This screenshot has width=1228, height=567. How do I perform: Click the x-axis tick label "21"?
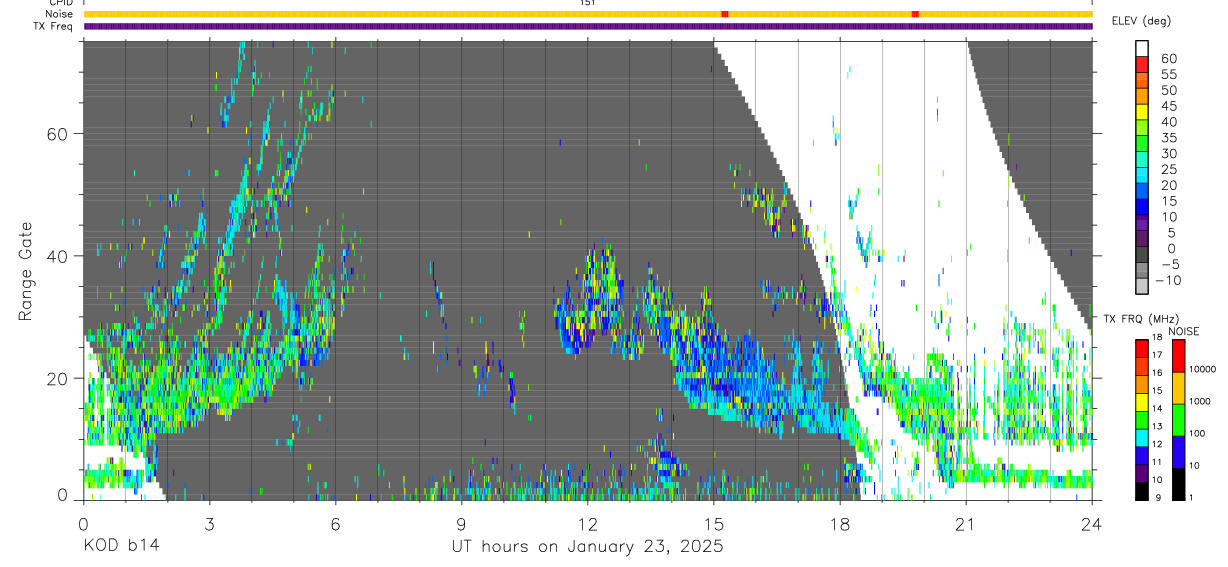coord(965,522)
